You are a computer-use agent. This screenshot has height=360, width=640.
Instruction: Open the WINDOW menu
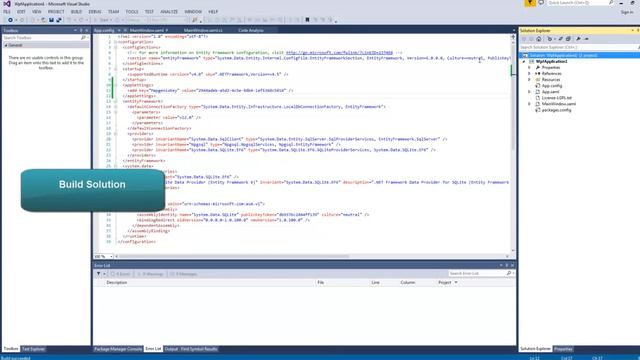pos(193,12)
